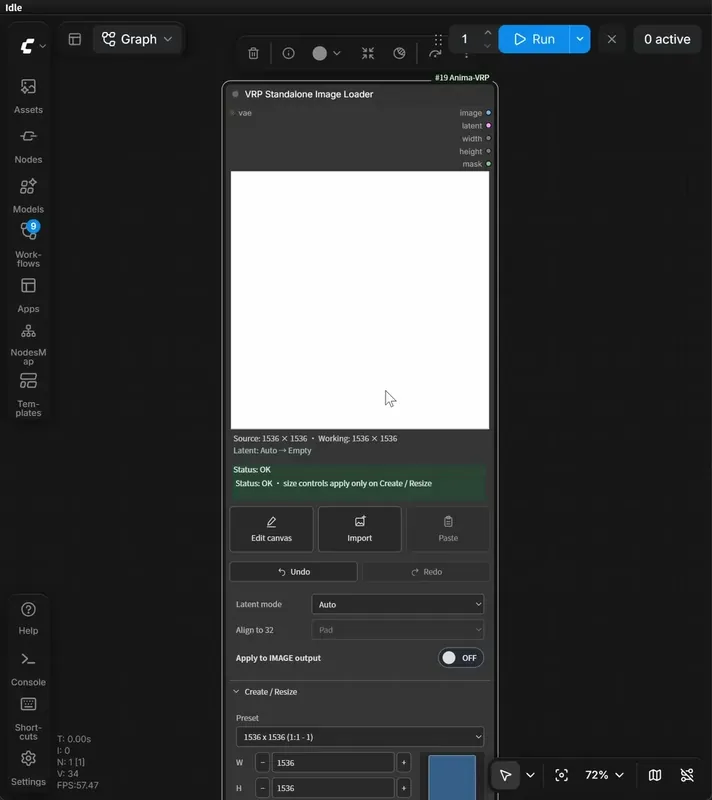Open the Apps panel

coord(28,295)
